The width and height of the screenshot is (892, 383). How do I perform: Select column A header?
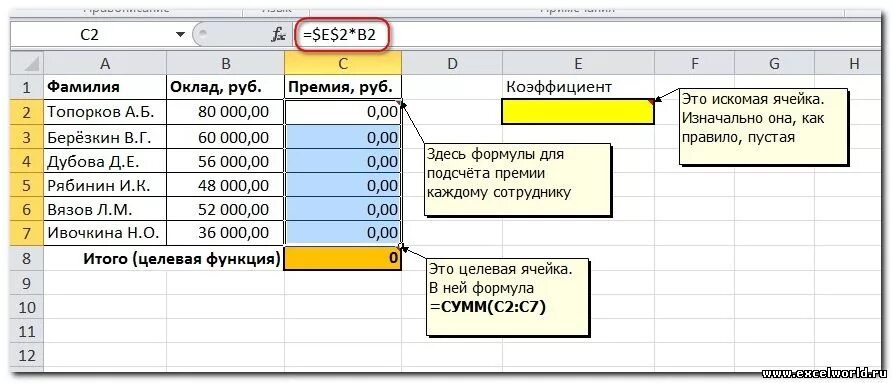point(105,64)
